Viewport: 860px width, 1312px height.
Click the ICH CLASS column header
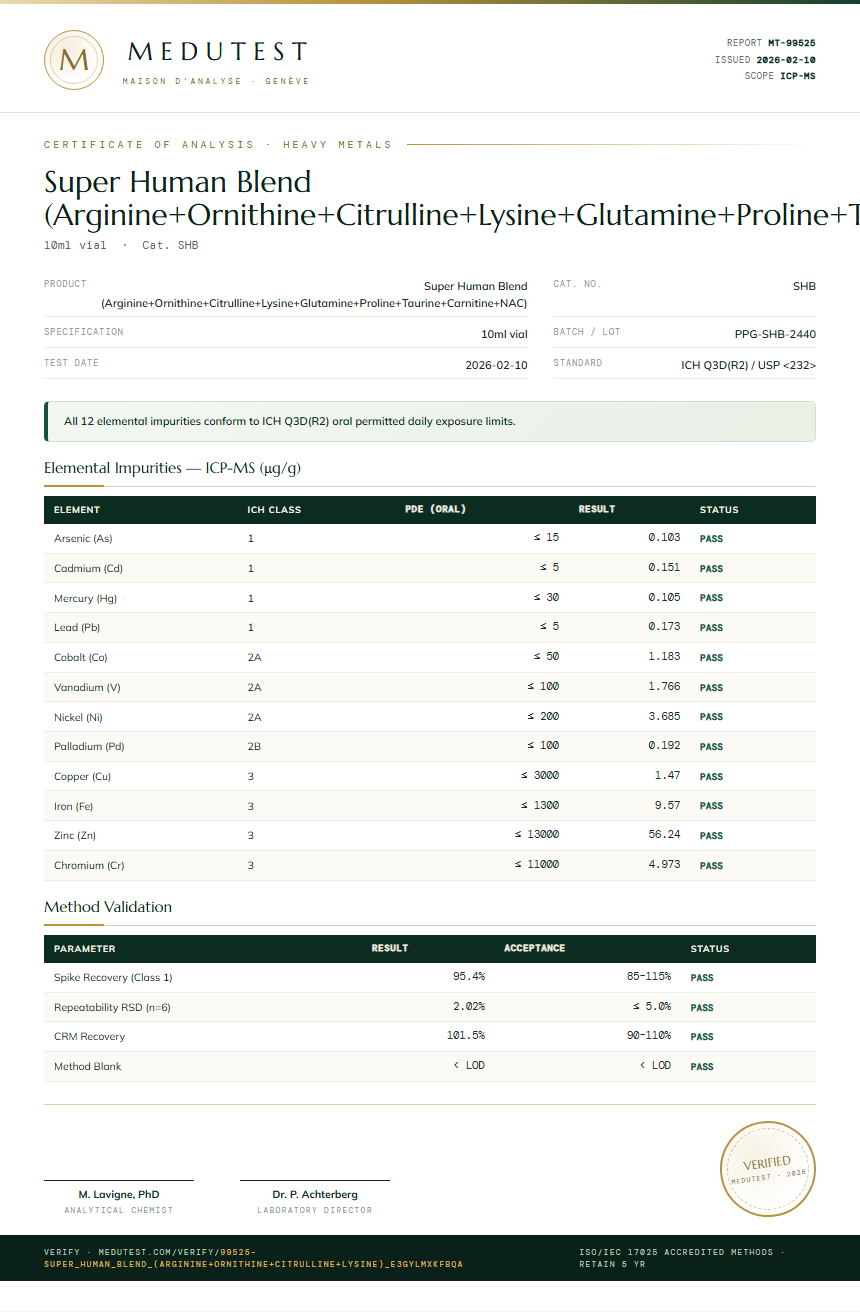274,510
